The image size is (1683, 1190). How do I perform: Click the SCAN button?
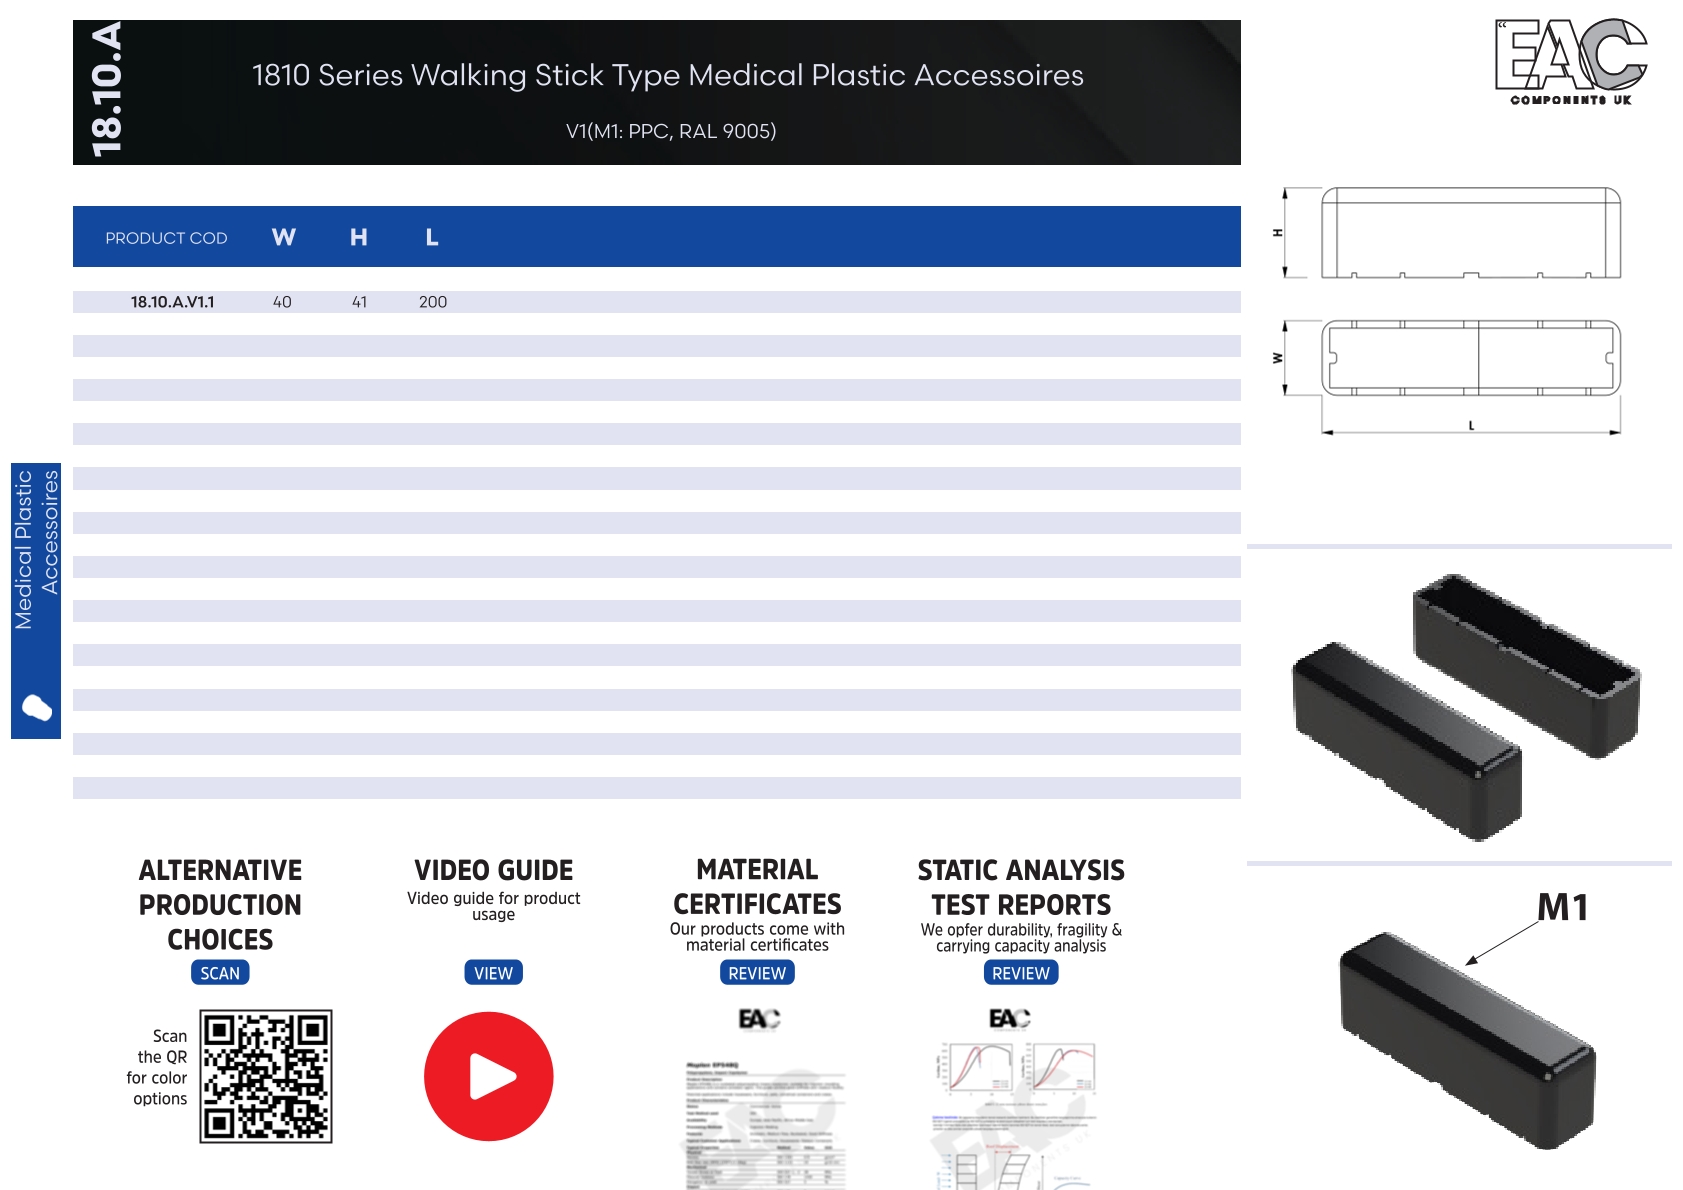220,973
